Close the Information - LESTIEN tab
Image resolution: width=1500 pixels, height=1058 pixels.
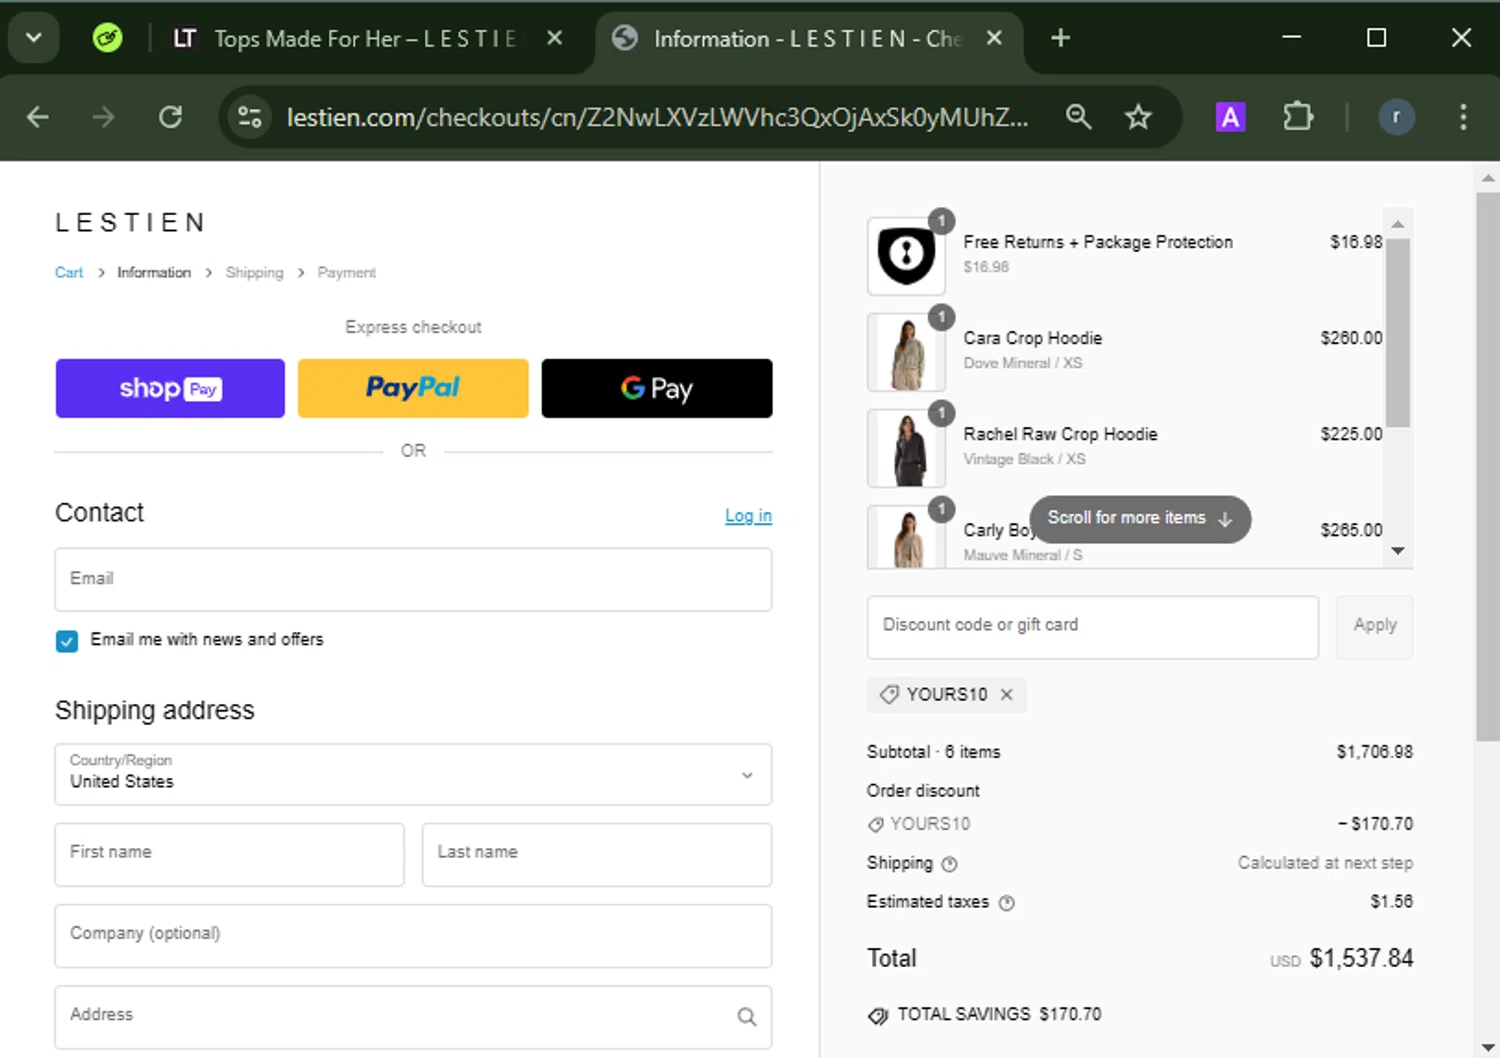coord(994,38)
